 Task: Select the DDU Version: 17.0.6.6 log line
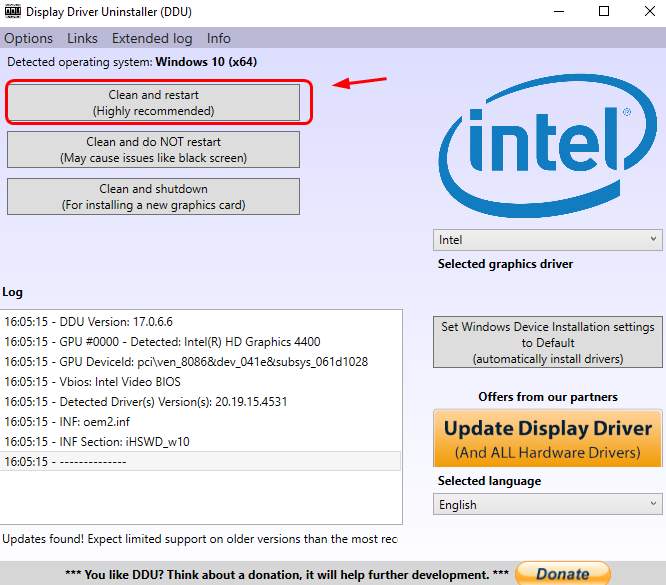200,322
